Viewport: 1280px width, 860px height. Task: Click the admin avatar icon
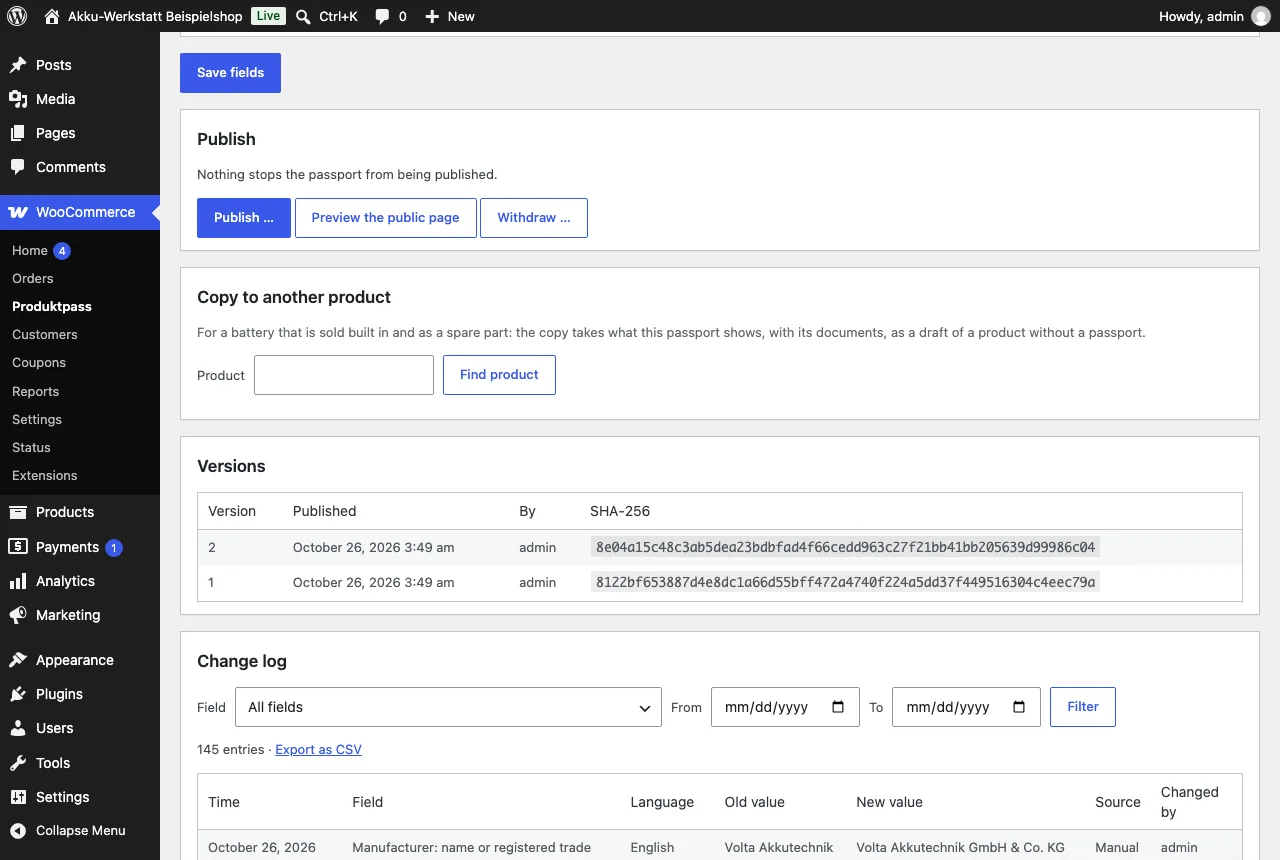1261,17
